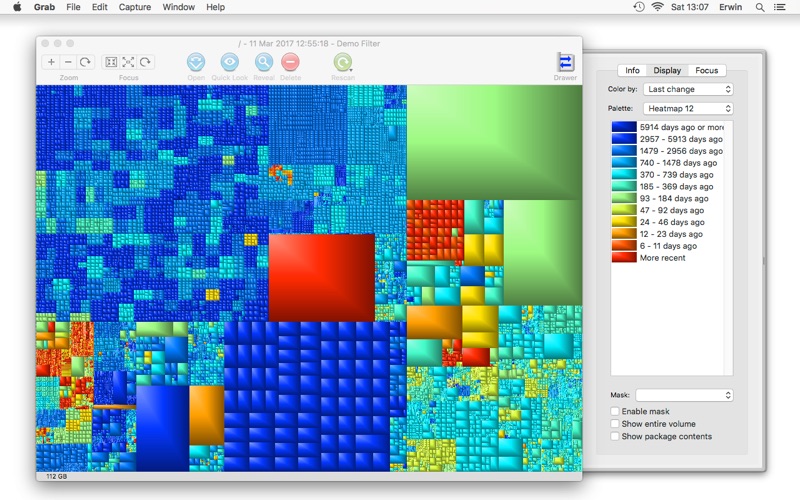This screenshot has width=800, height=500.
Task: Open the Grab menu
Action: point(44,7)
